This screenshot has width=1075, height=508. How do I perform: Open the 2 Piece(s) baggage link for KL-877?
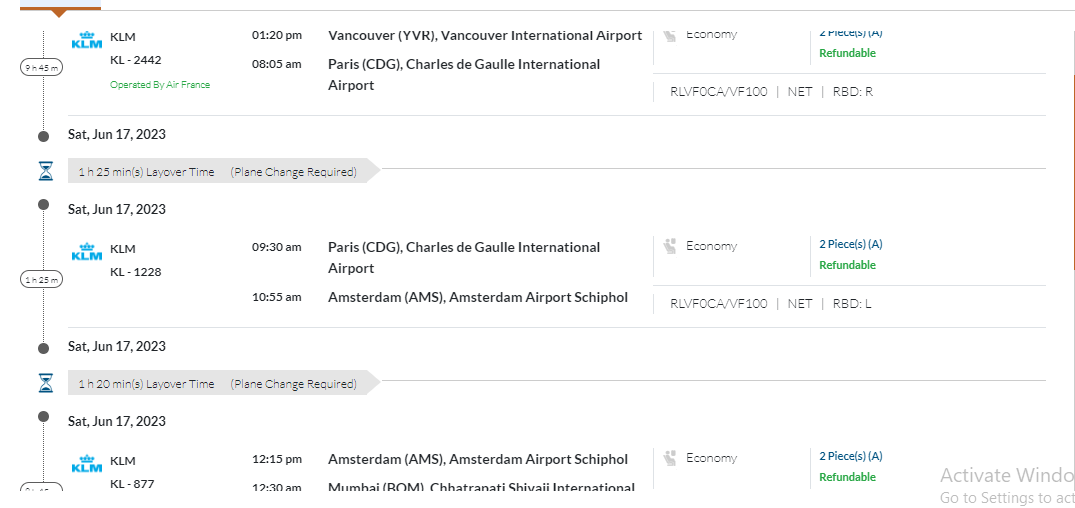[850, 456]
